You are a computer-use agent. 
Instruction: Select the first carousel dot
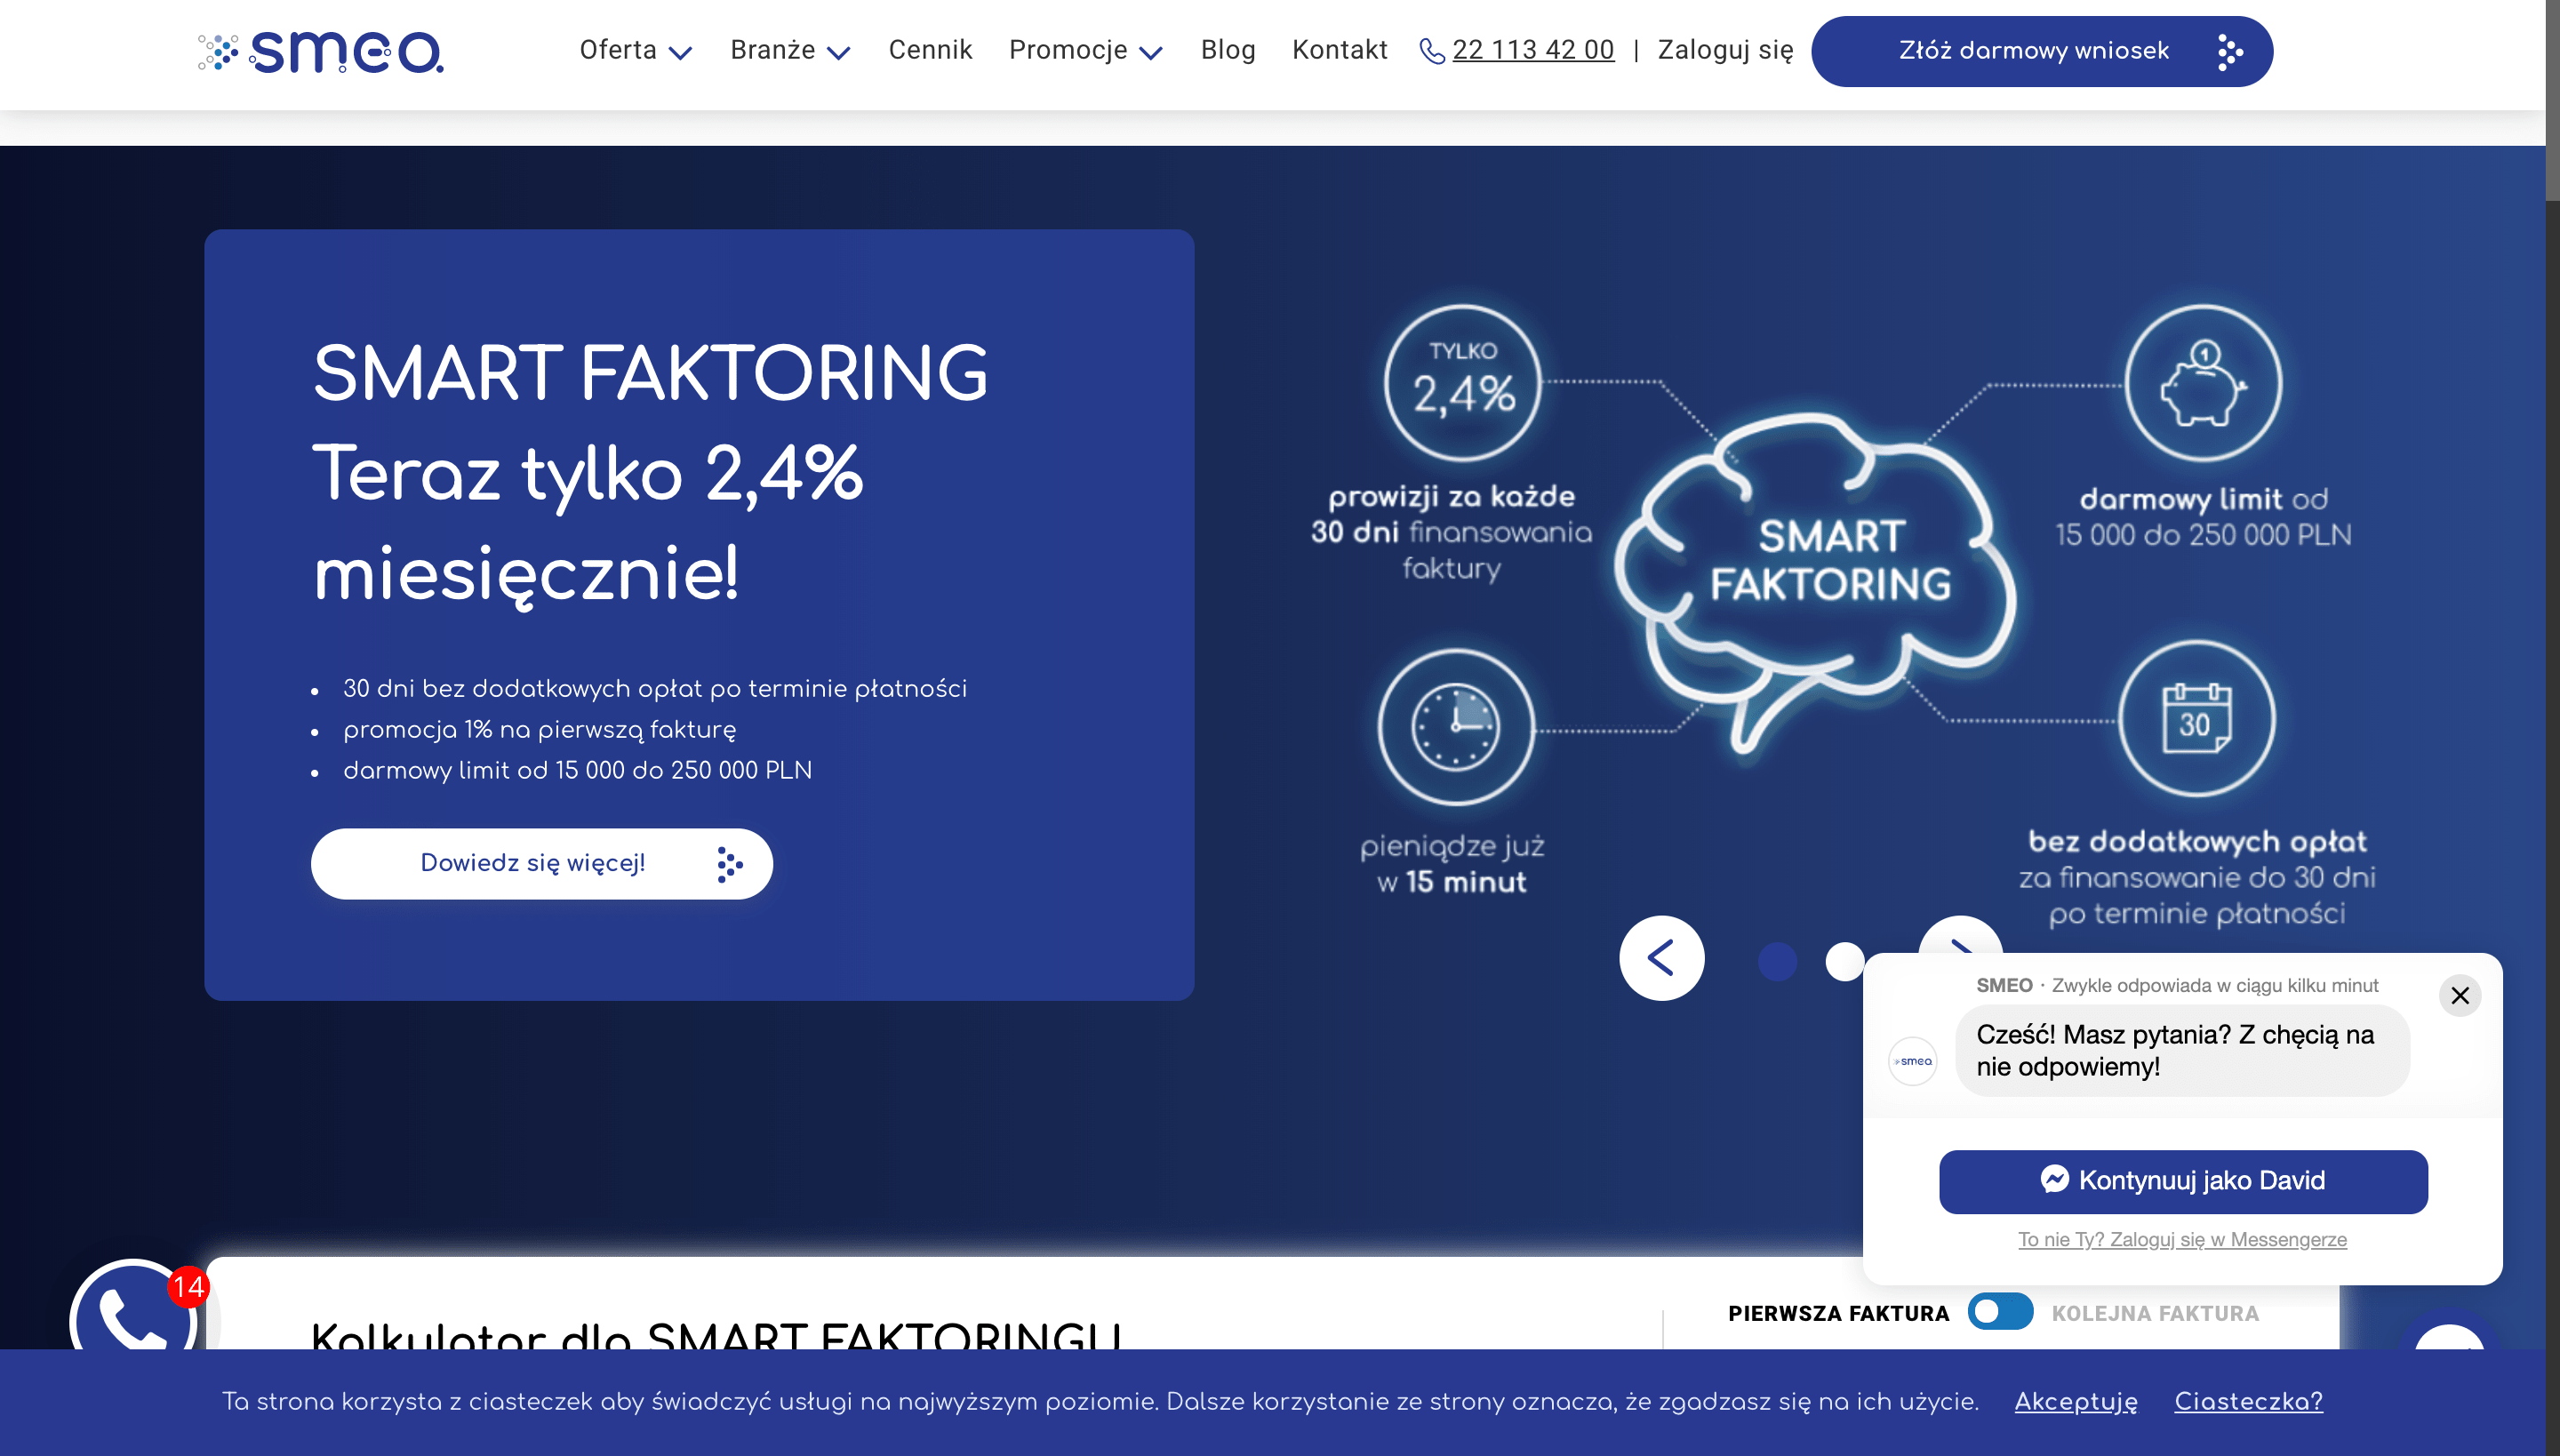coord(1777,961)
